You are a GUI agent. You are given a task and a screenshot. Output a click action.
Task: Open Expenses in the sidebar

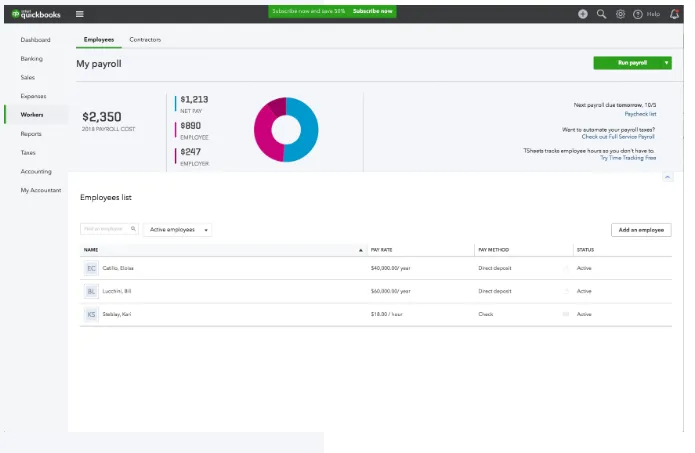tap(33, 96)
